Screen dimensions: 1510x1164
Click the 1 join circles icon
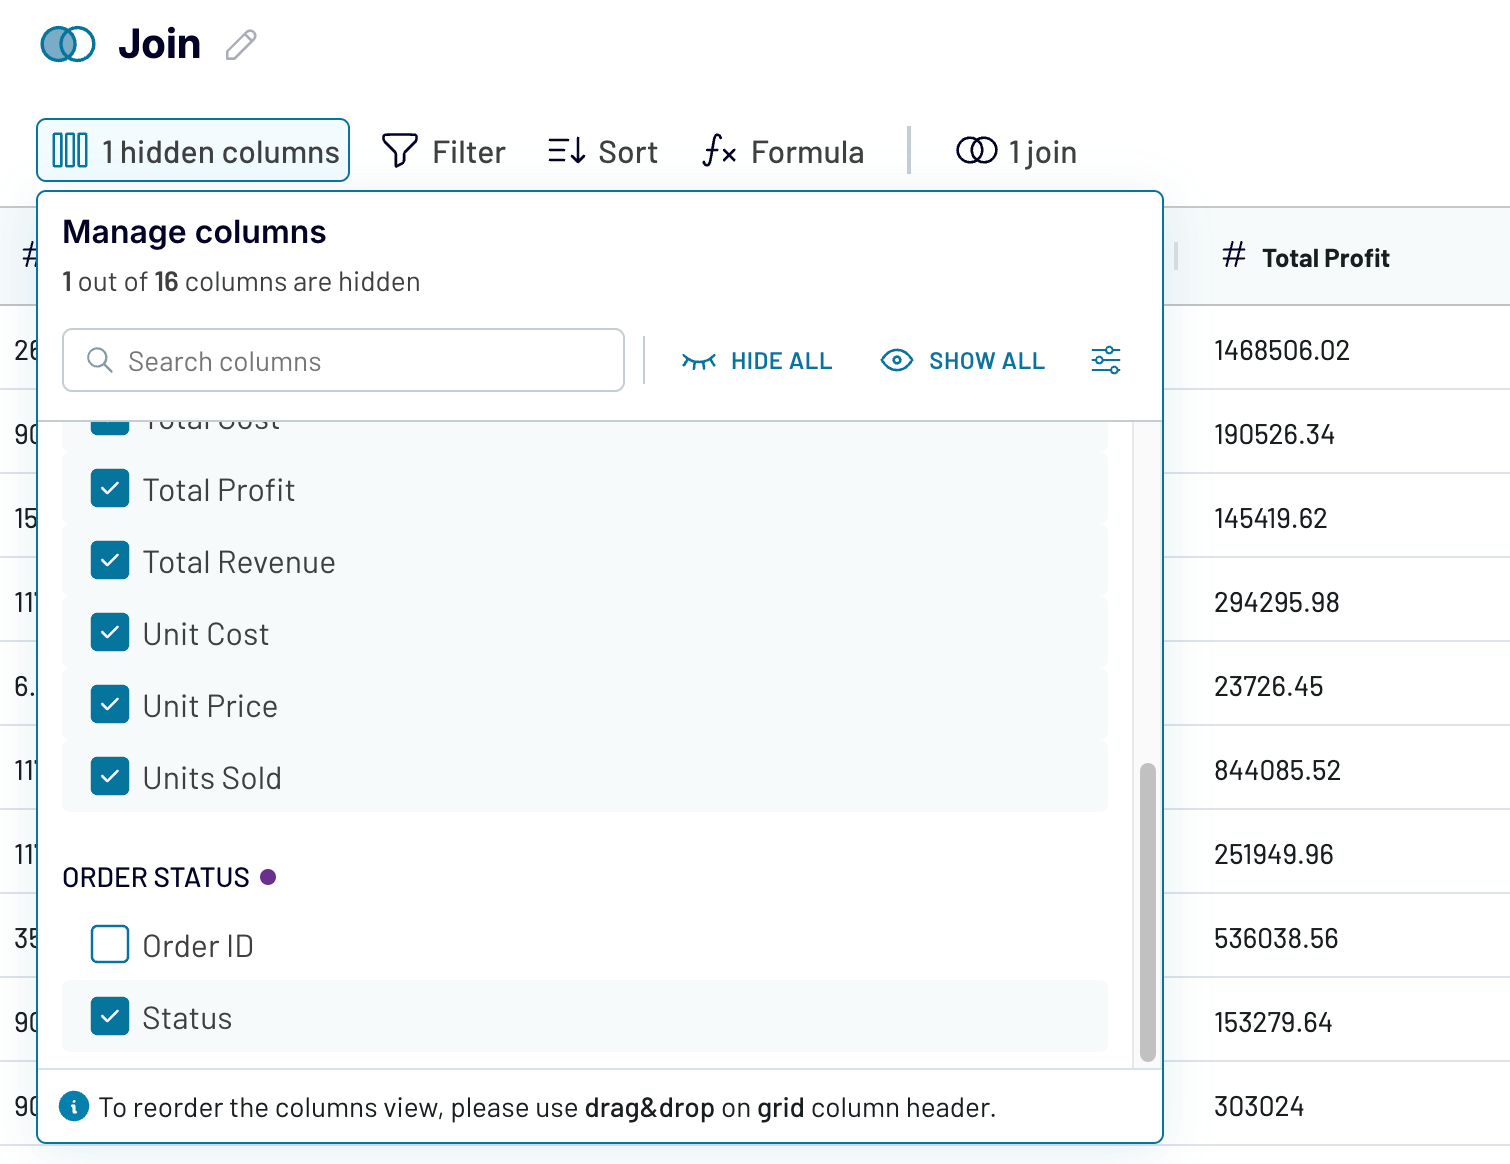point(976,151)
